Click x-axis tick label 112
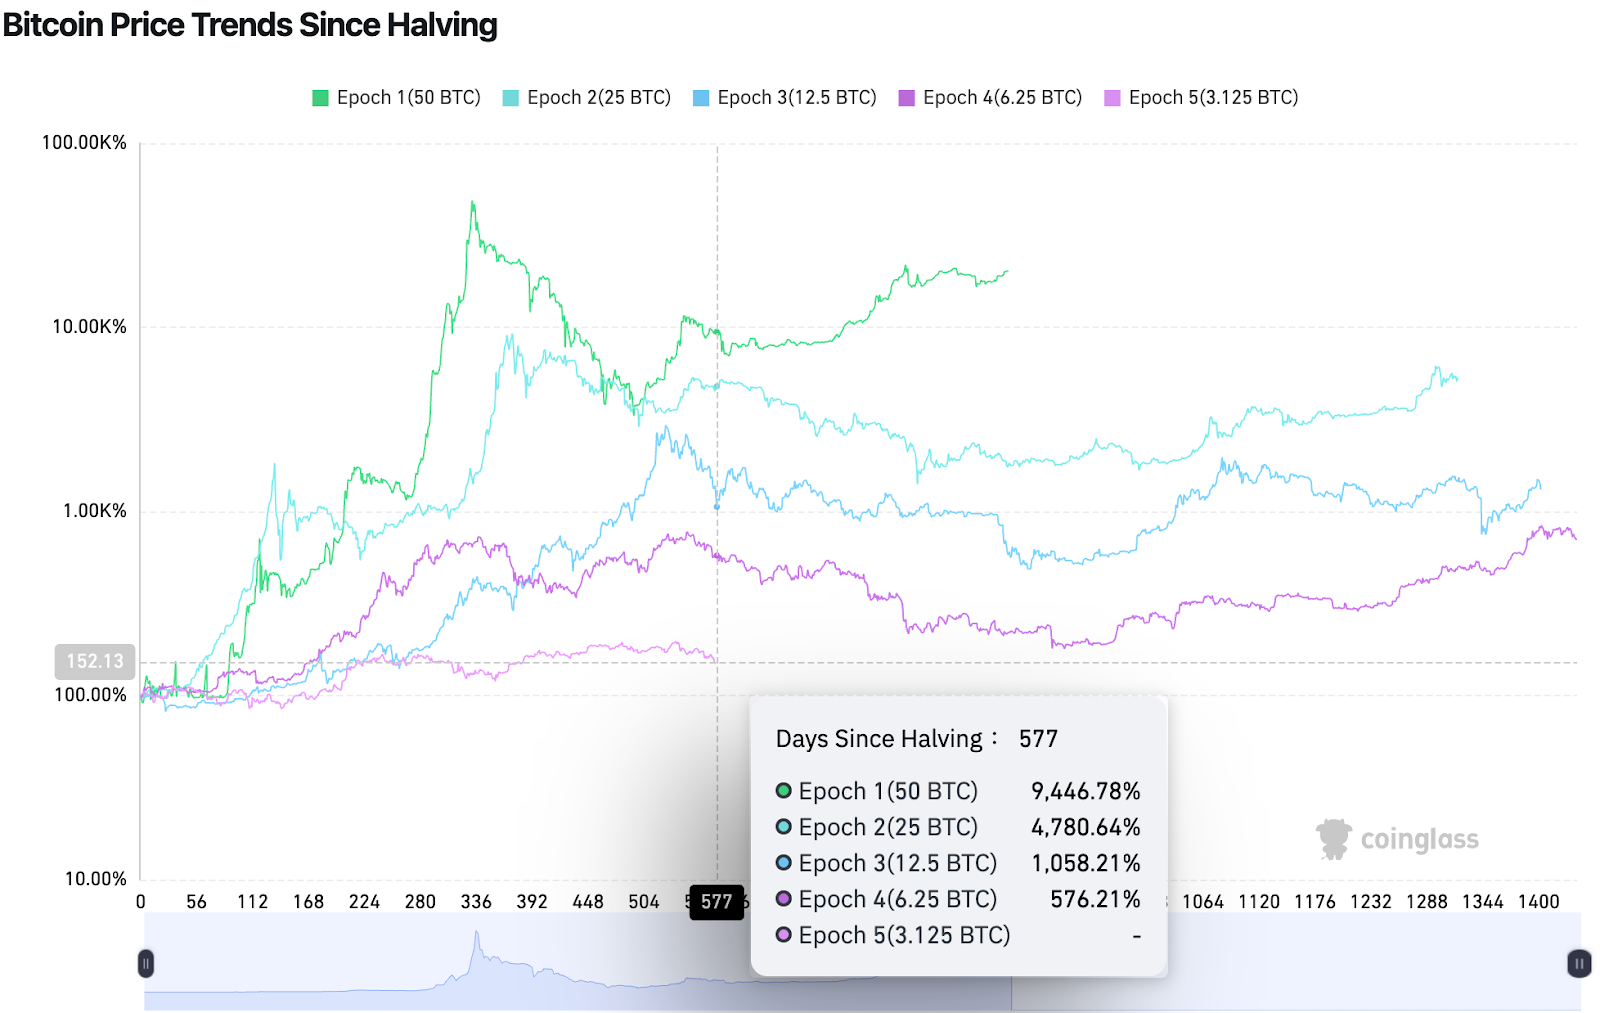1600x1013 pixels. point(252,901)
